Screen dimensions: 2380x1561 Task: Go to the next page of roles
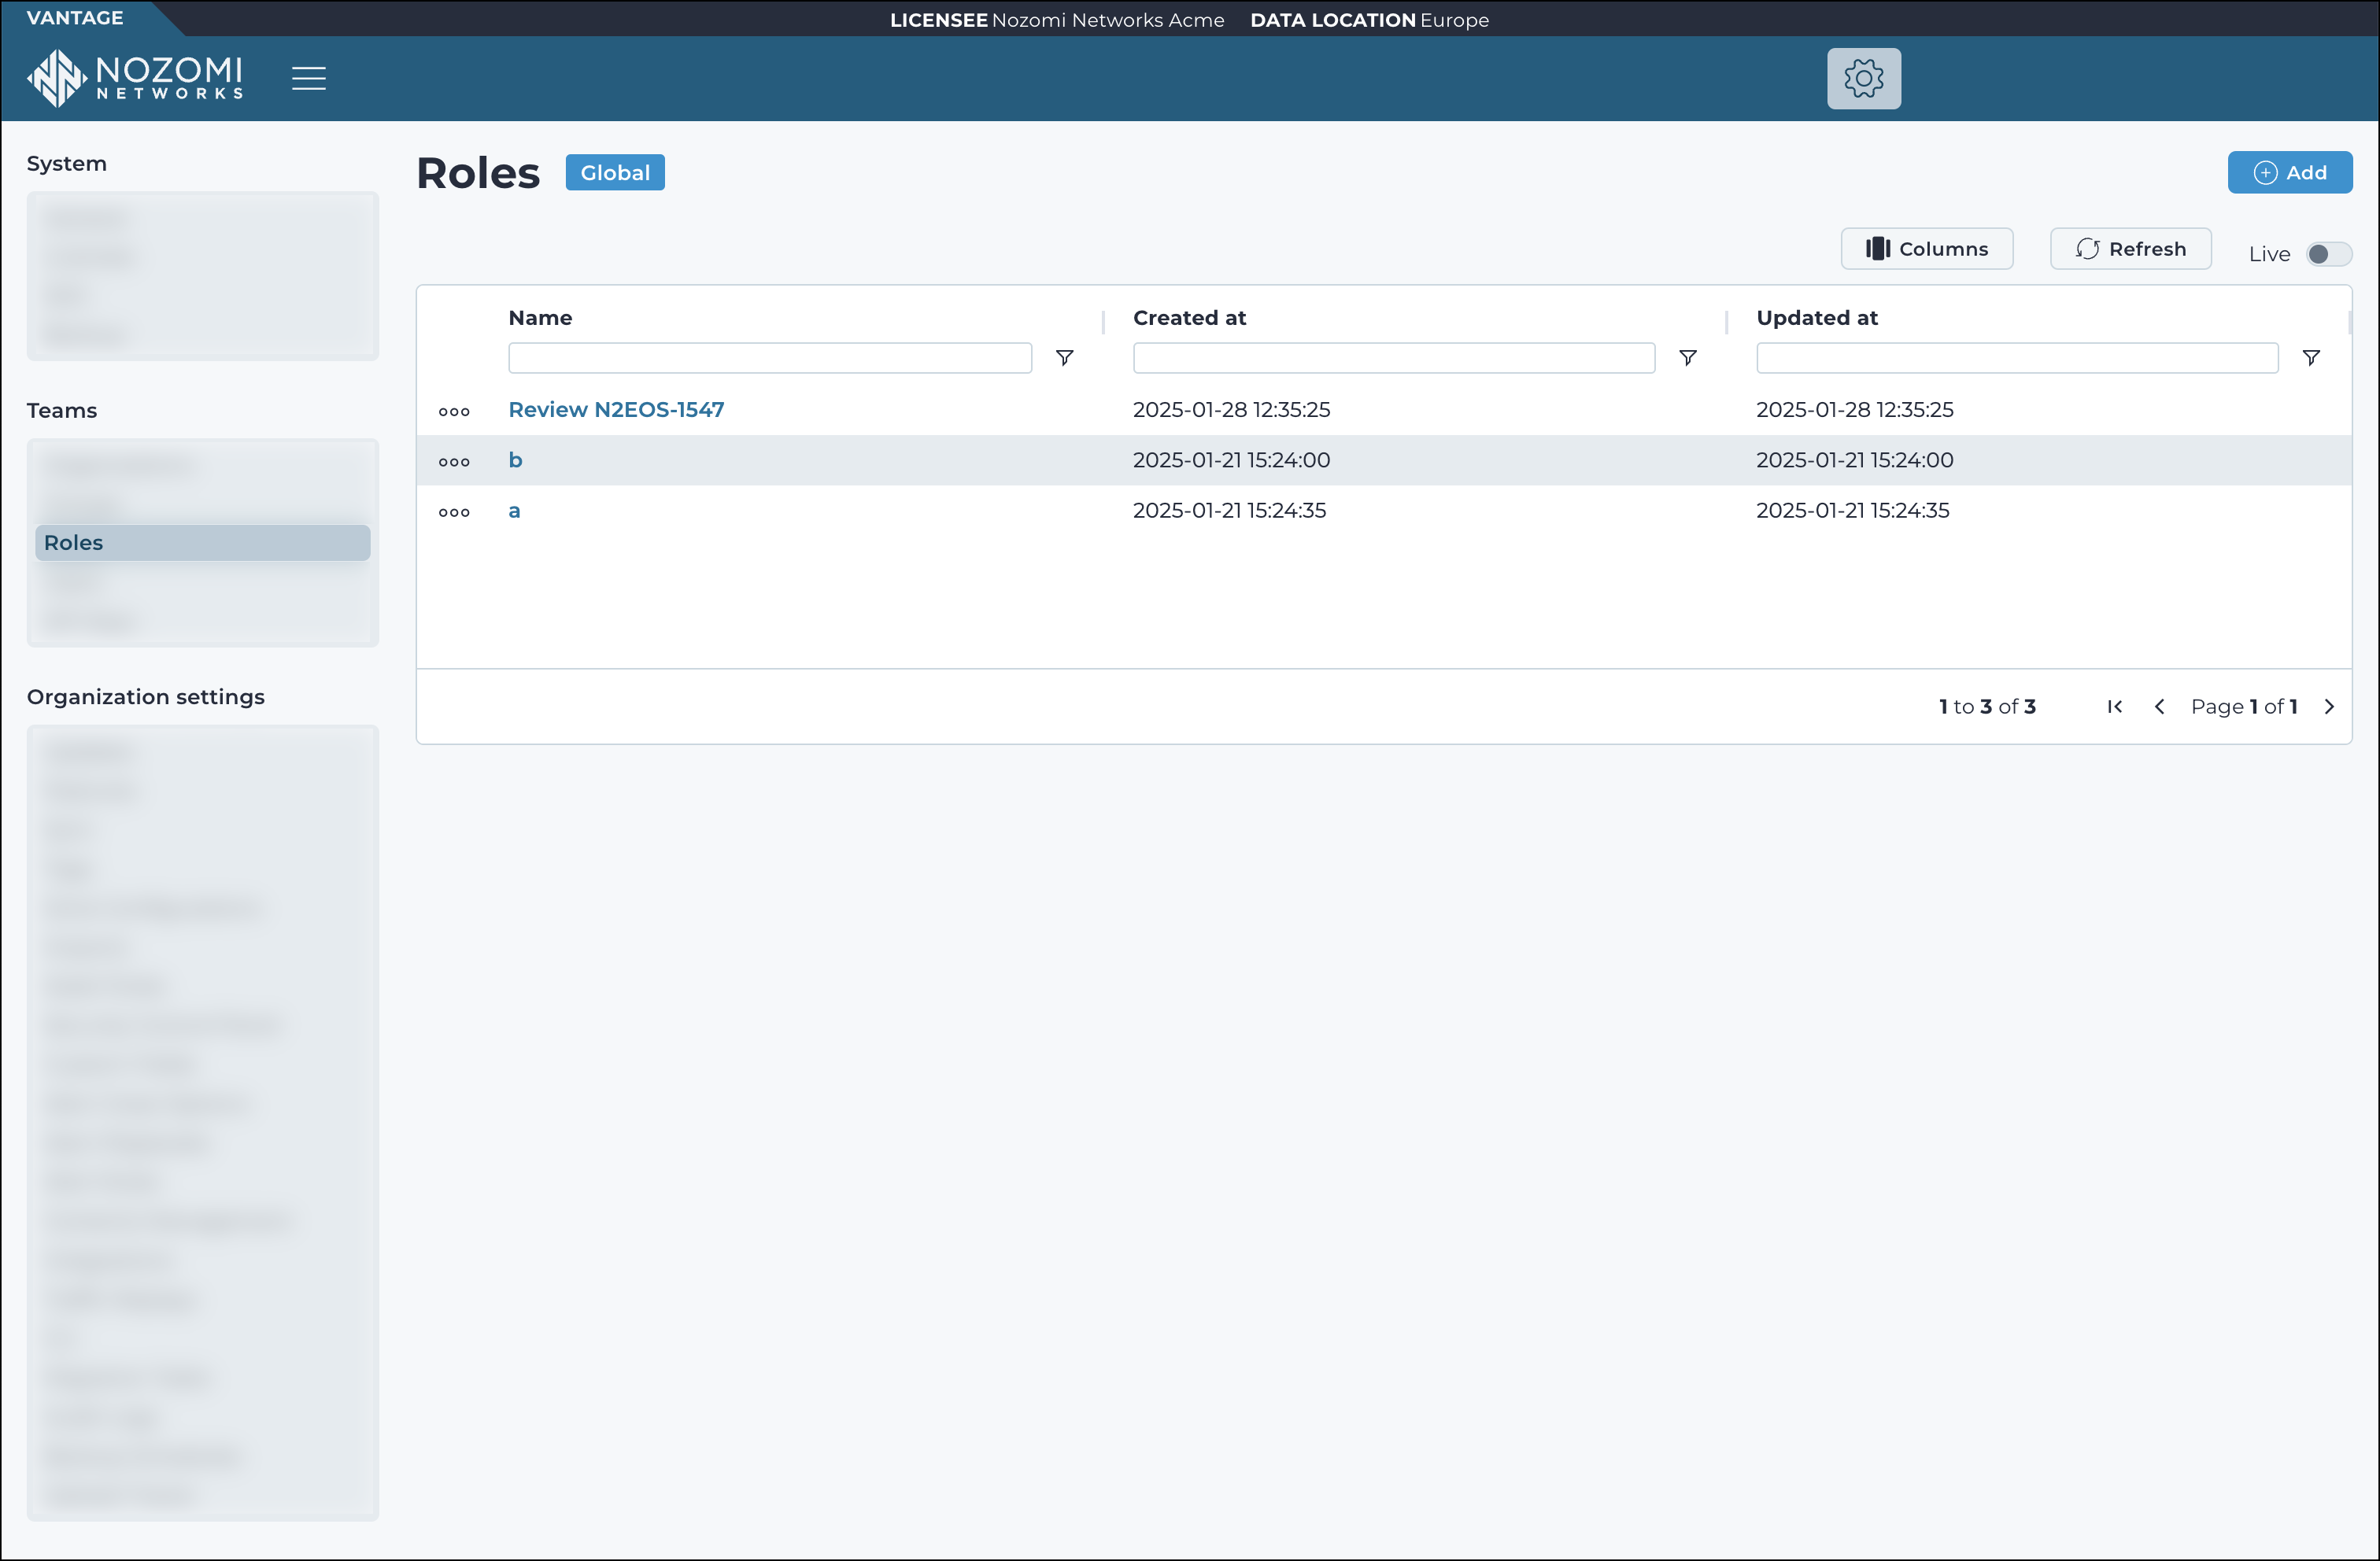[x=2329, y=706]
